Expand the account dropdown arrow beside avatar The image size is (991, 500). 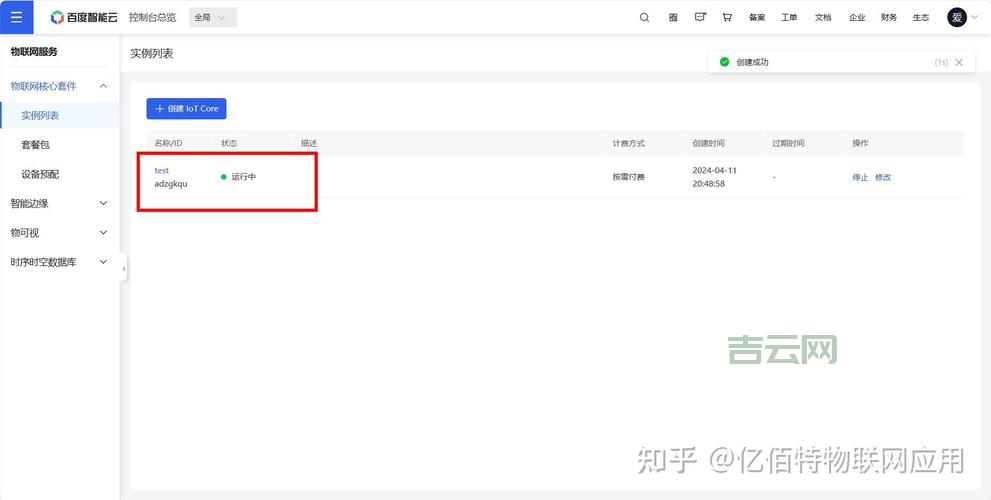click(x=974, y=18)
